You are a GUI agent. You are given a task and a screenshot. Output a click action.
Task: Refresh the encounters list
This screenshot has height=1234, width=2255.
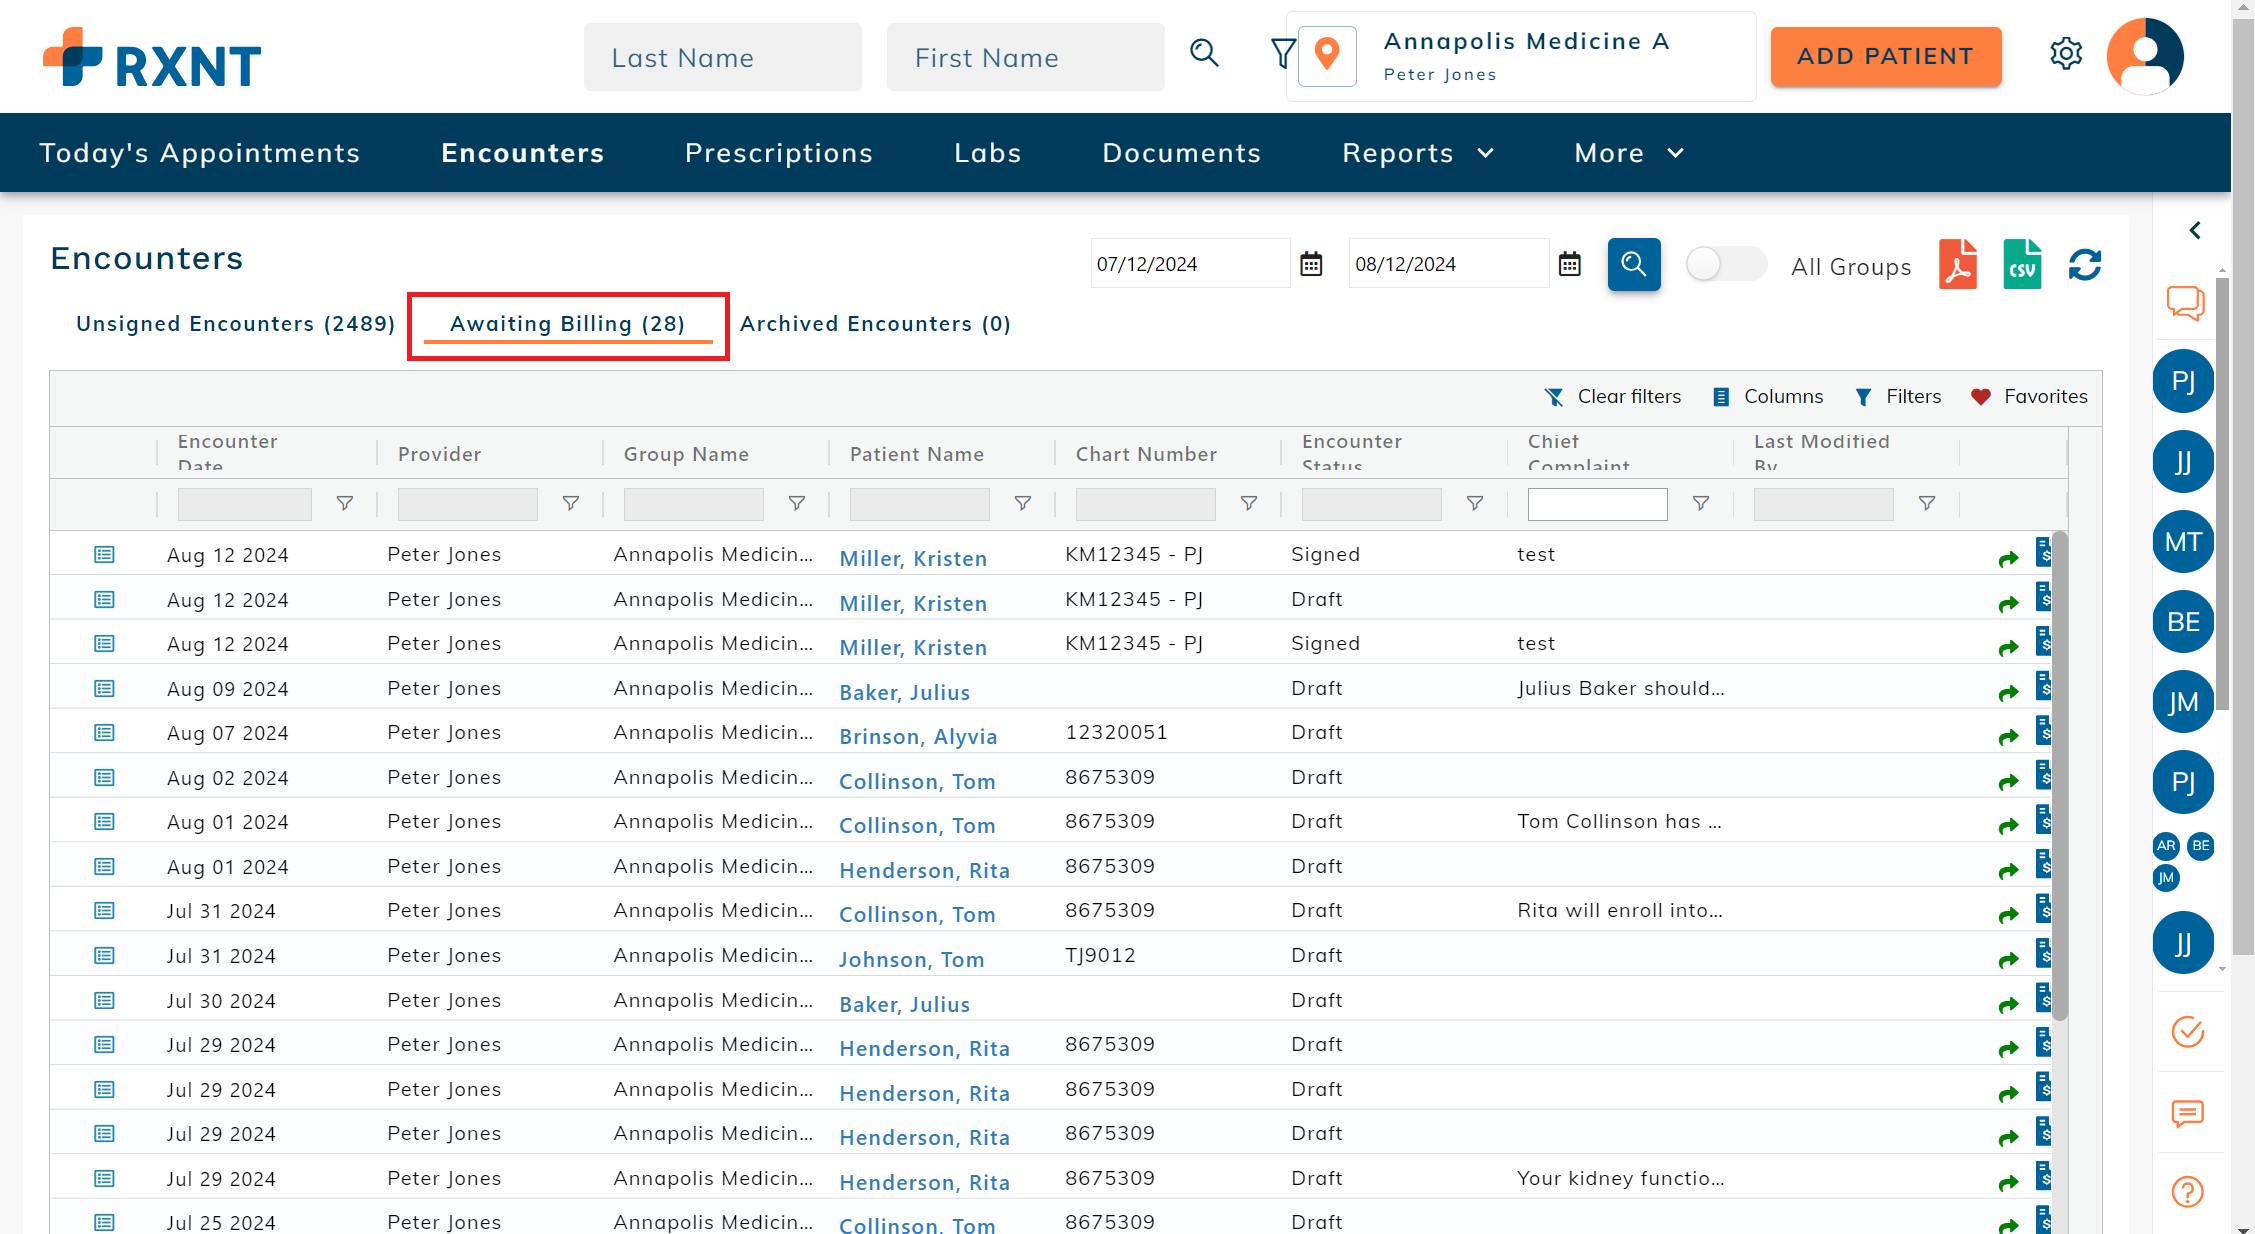[2085, 265]
